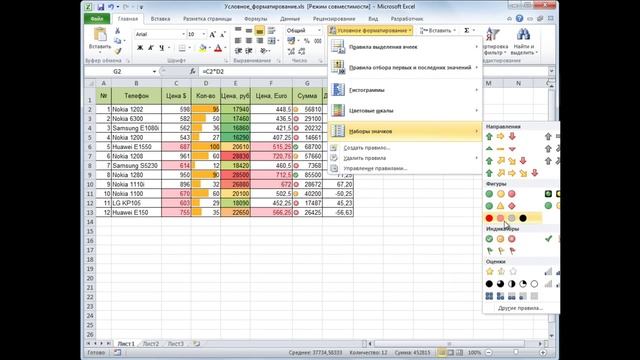This screenshot has height=360, width=640.
Task: Choose the circle, triangle, diamond signs set
Action: point(500,206)
